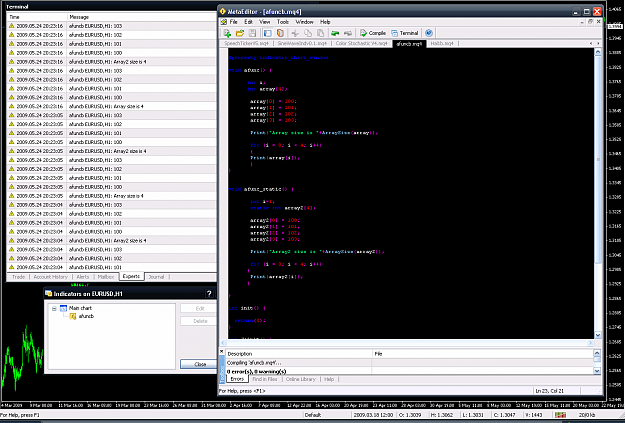The height and width of the screenshot is (423, 625).
Task: Click the toolbox list scroll-up arrow
Action: click(x=597, y=353)
